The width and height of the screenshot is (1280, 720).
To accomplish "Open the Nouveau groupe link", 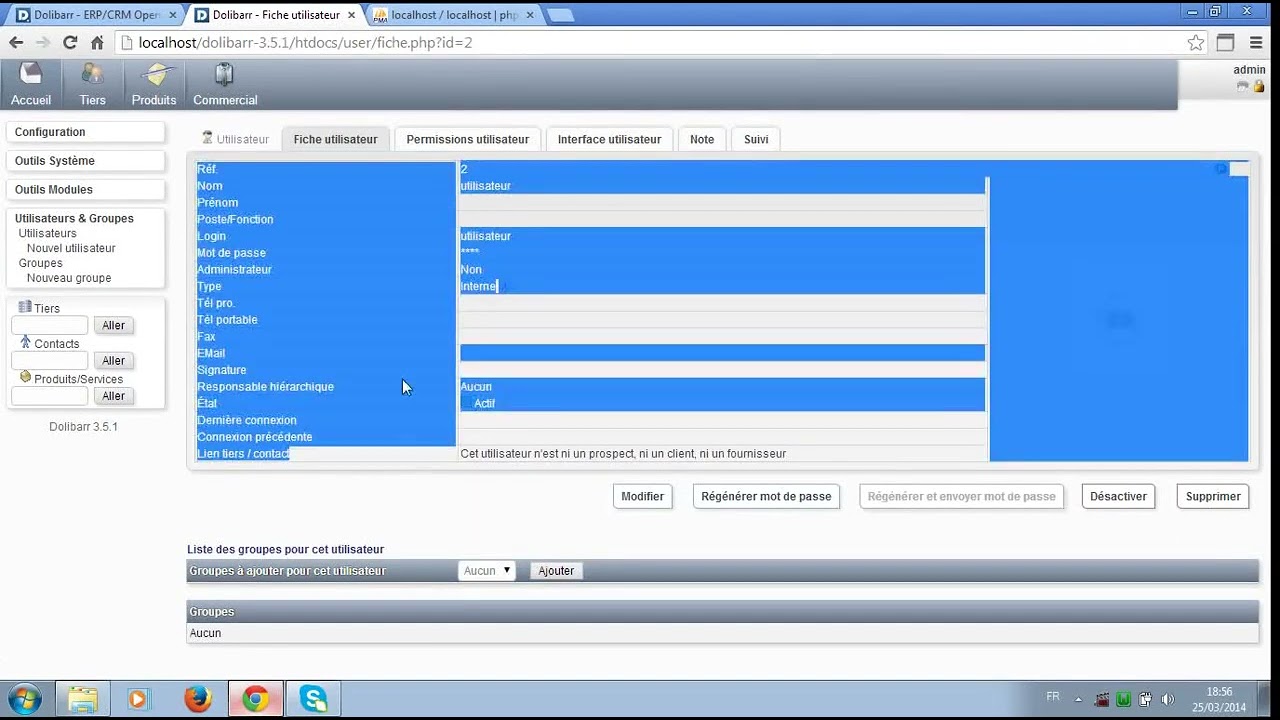I will click(69, 278).
